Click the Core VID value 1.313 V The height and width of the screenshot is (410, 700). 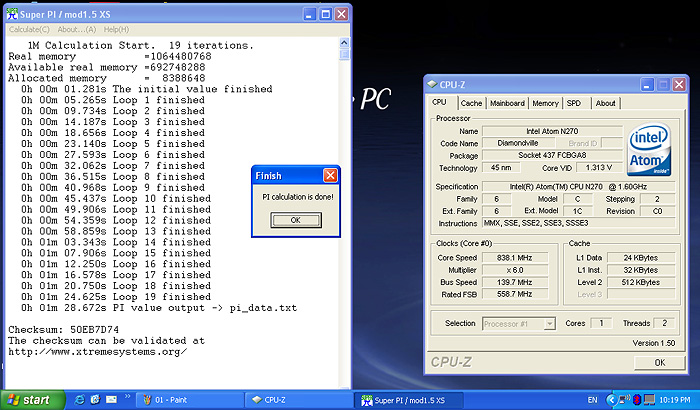599,167
